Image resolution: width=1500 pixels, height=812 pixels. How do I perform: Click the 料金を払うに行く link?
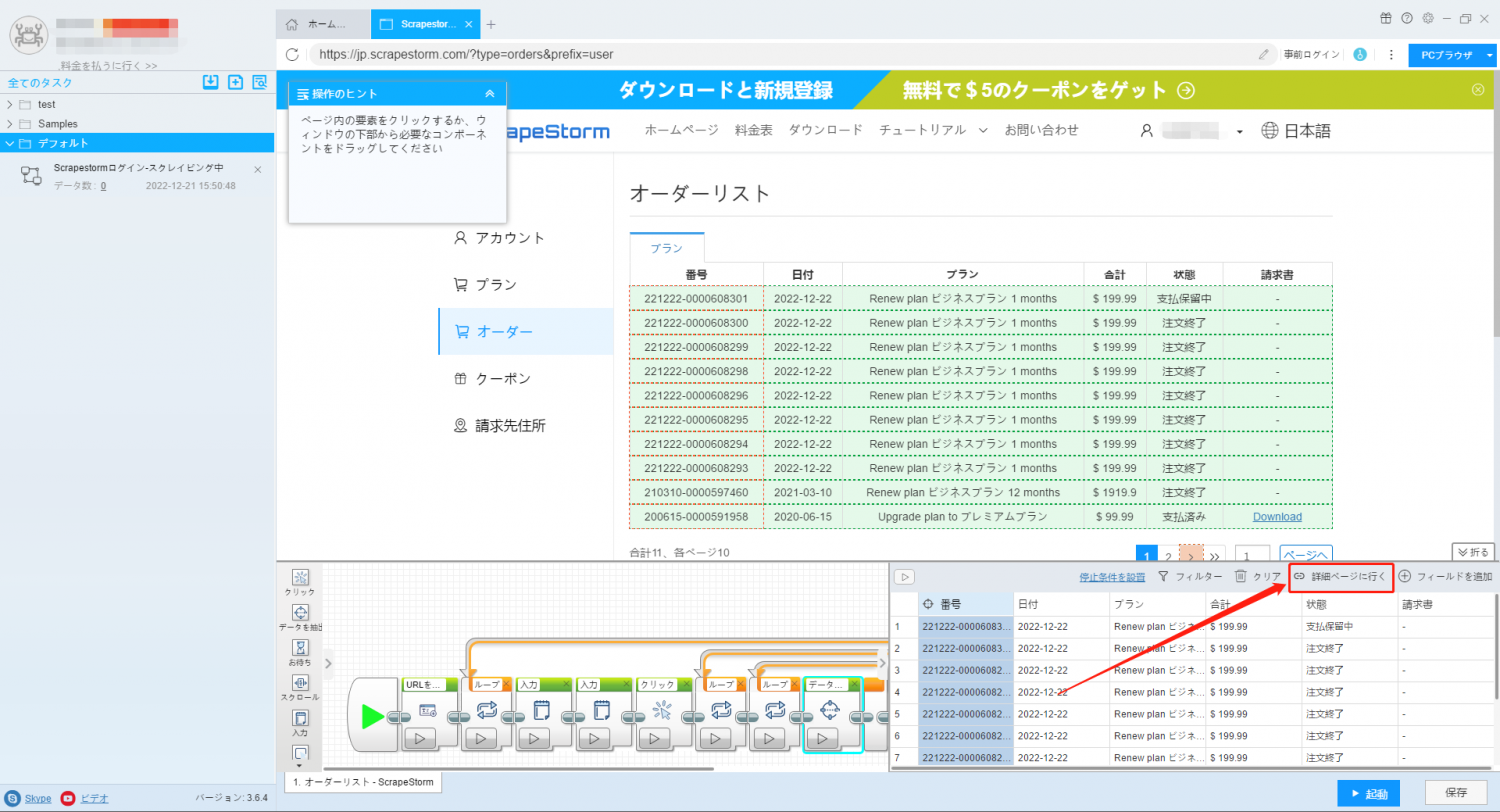[x=108, y=65]
